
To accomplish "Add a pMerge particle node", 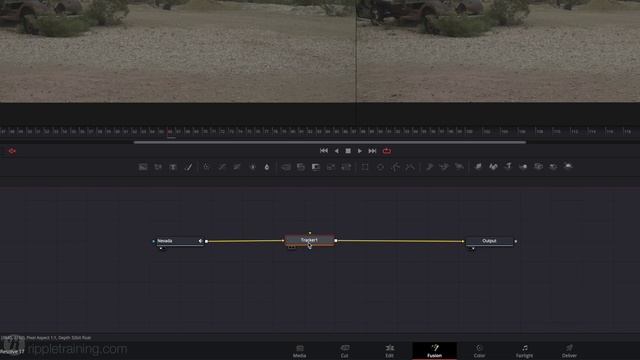I will (x=444, y=167).
